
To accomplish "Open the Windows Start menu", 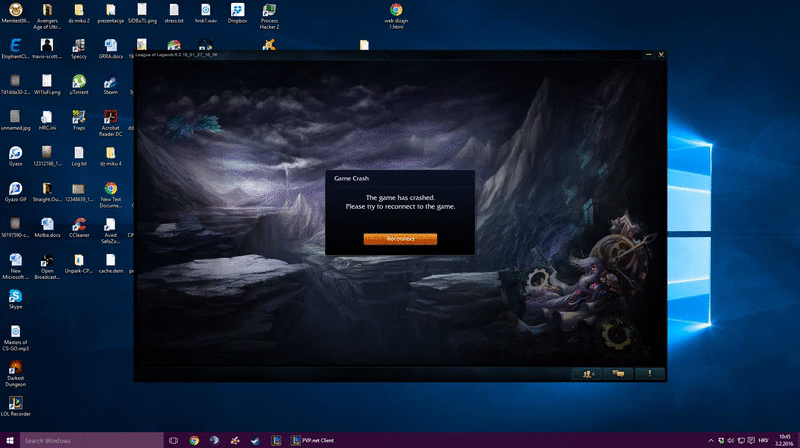I will tap(10, 440).
